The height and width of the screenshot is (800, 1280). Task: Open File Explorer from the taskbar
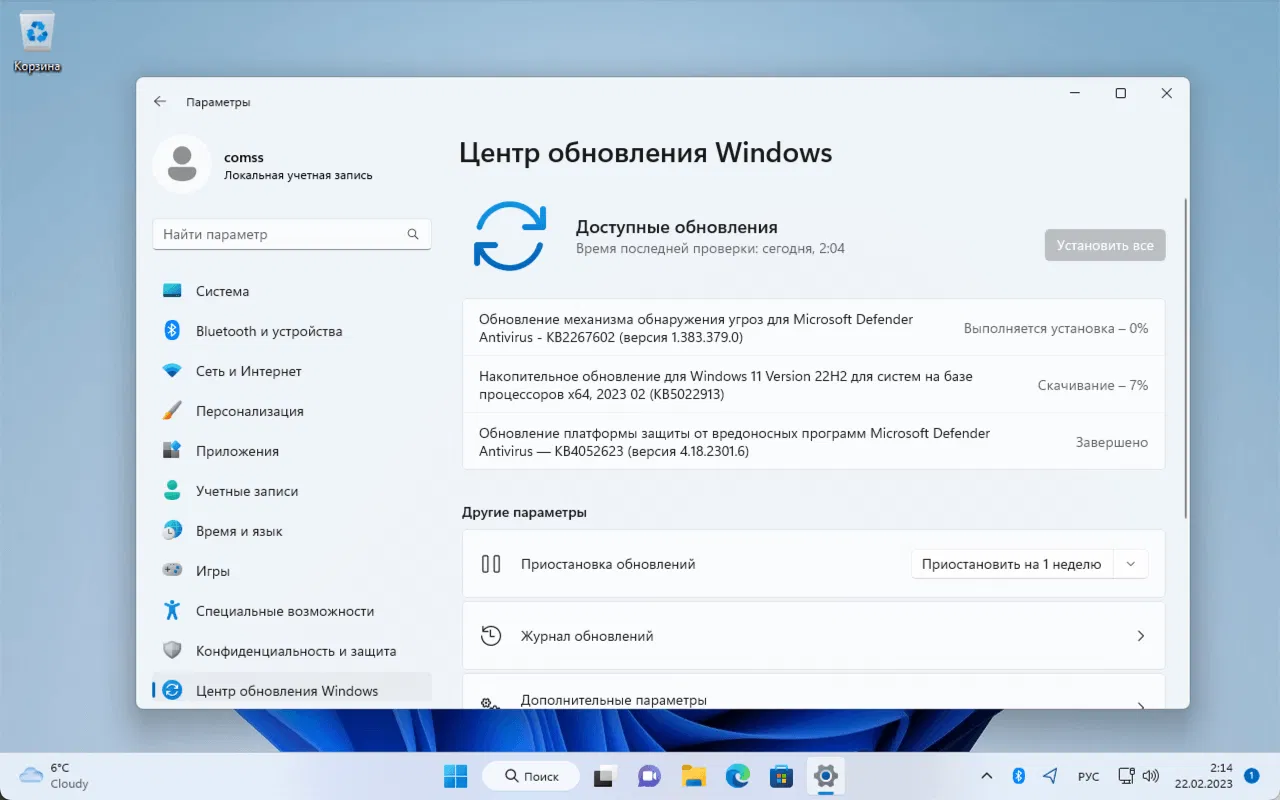click(694, 776)
